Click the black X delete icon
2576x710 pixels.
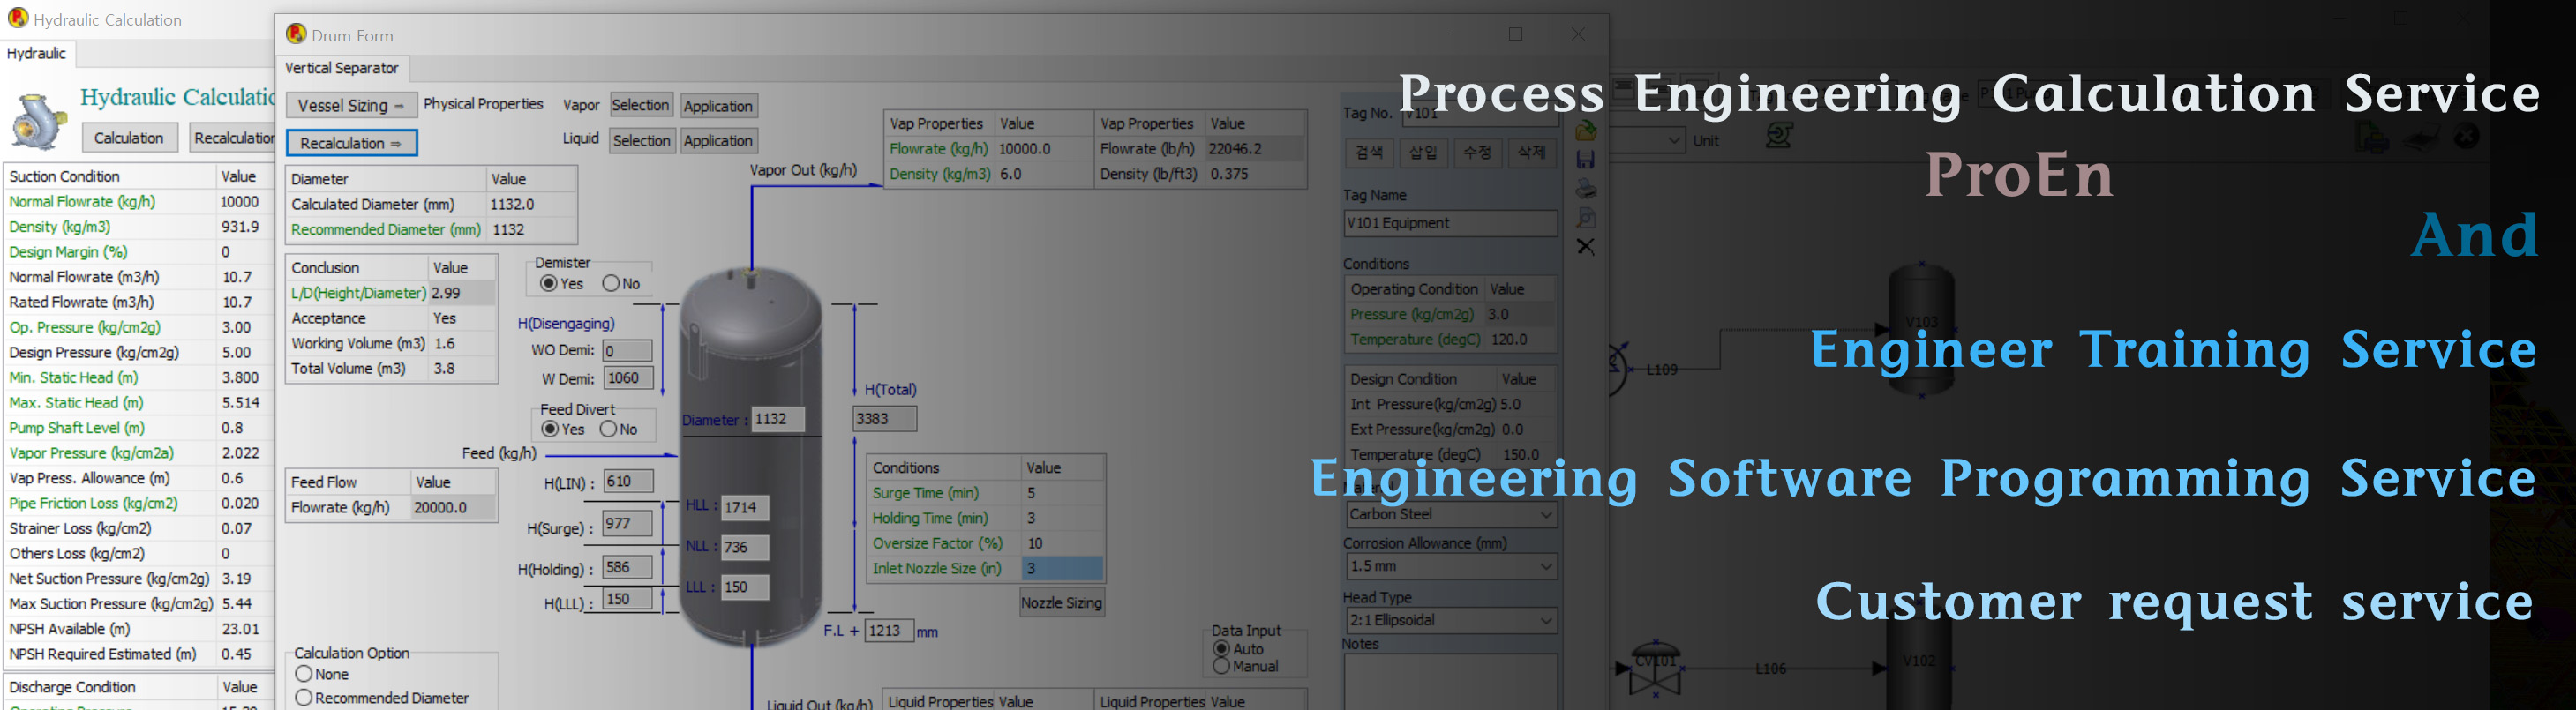[1585, 247]
